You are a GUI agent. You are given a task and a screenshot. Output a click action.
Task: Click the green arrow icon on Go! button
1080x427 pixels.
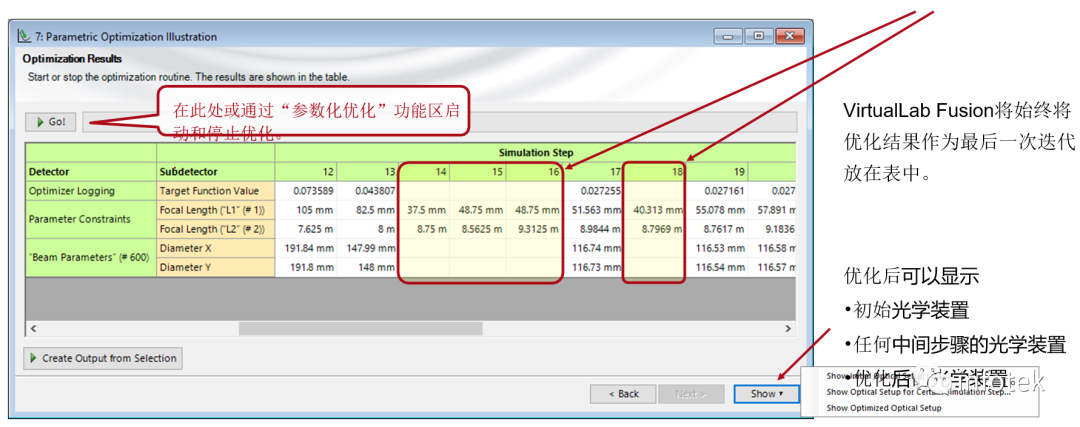[40, 122]
